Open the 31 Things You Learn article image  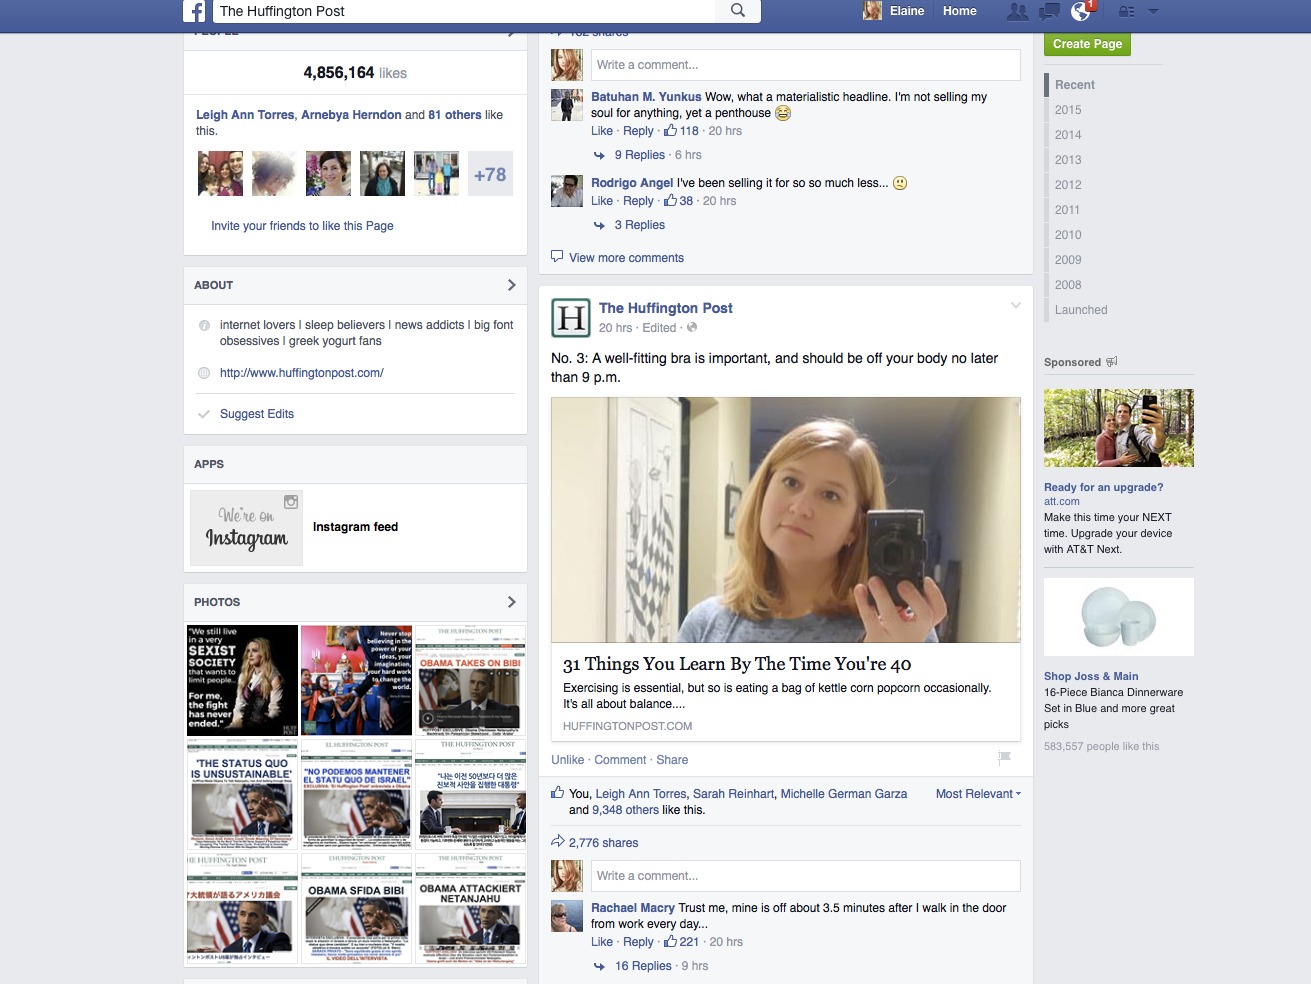786,520
